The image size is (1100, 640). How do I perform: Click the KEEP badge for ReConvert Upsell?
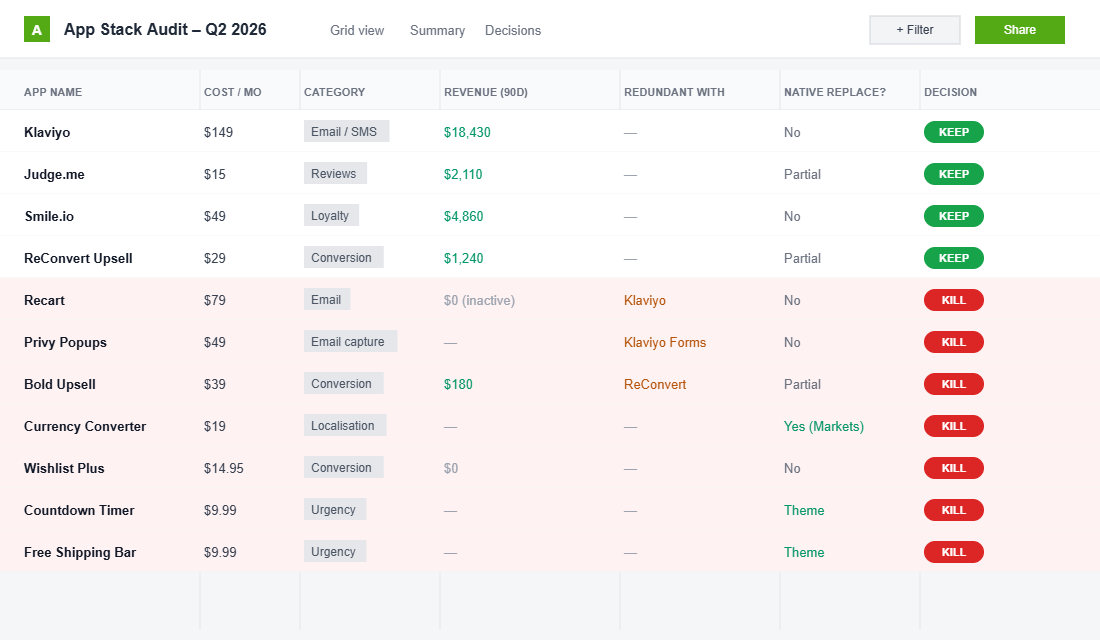coord(953,258)
